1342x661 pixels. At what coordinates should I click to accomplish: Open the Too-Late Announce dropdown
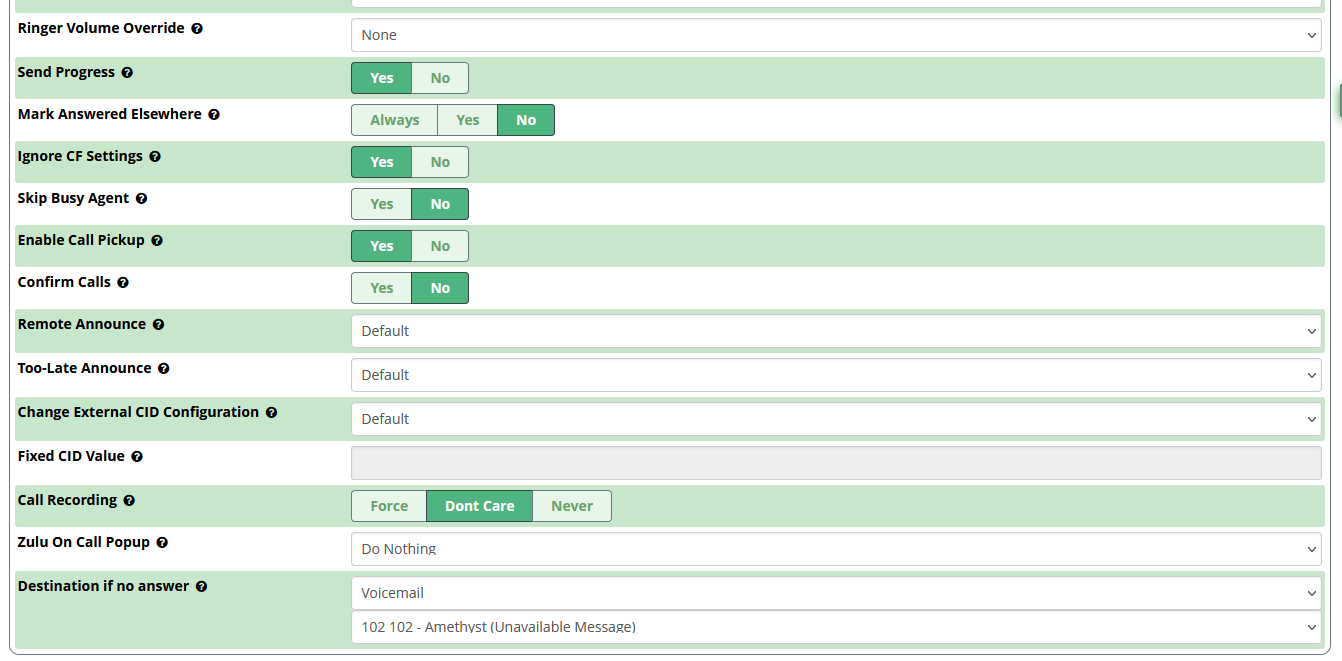click(836, 375)
